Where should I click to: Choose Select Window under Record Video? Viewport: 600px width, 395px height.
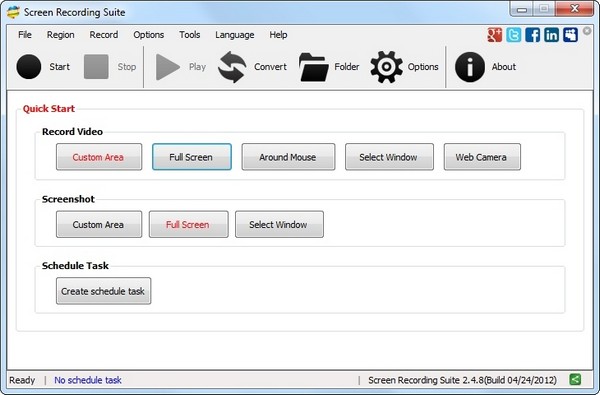tap(389, 157)
